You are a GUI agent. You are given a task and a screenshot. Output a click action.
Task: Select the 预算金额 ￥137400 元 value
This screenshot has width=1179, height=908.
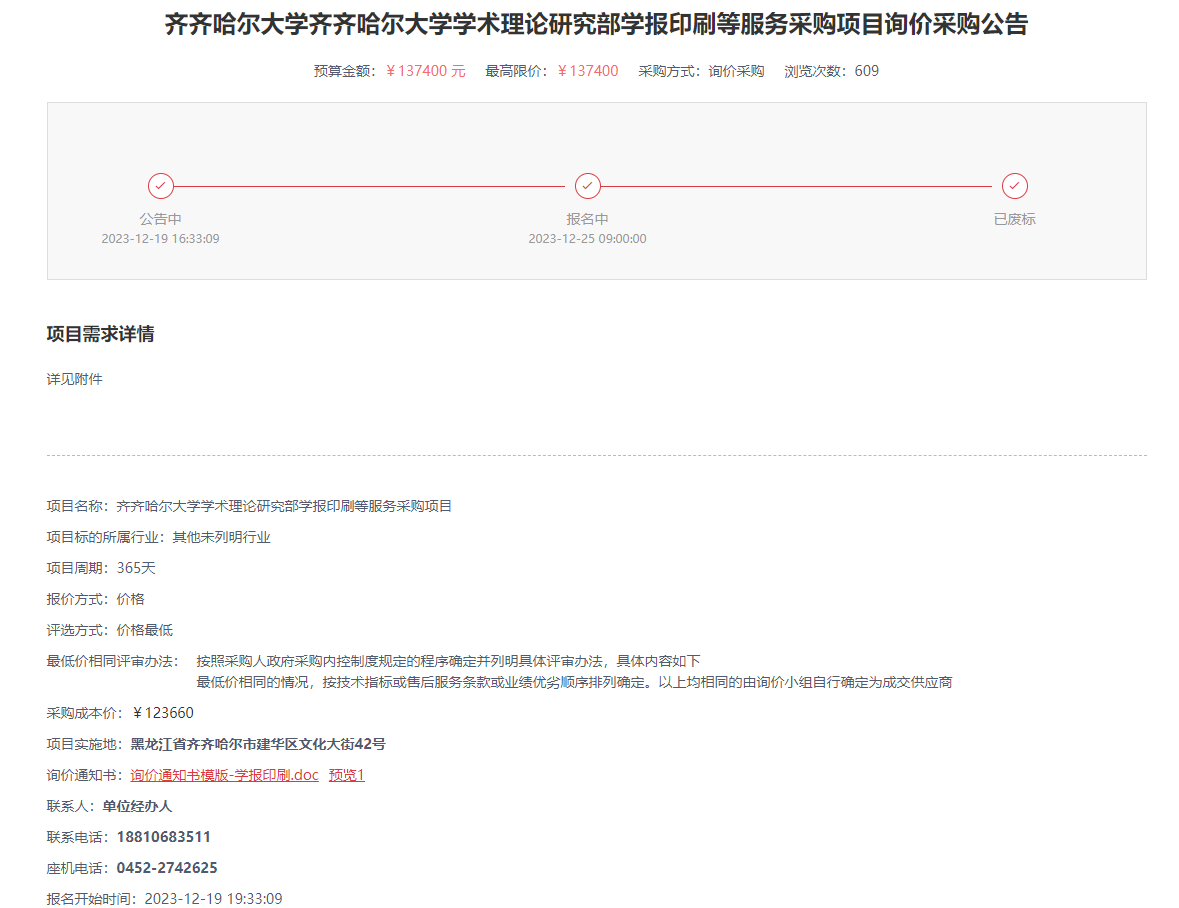(x=426, y=71)
